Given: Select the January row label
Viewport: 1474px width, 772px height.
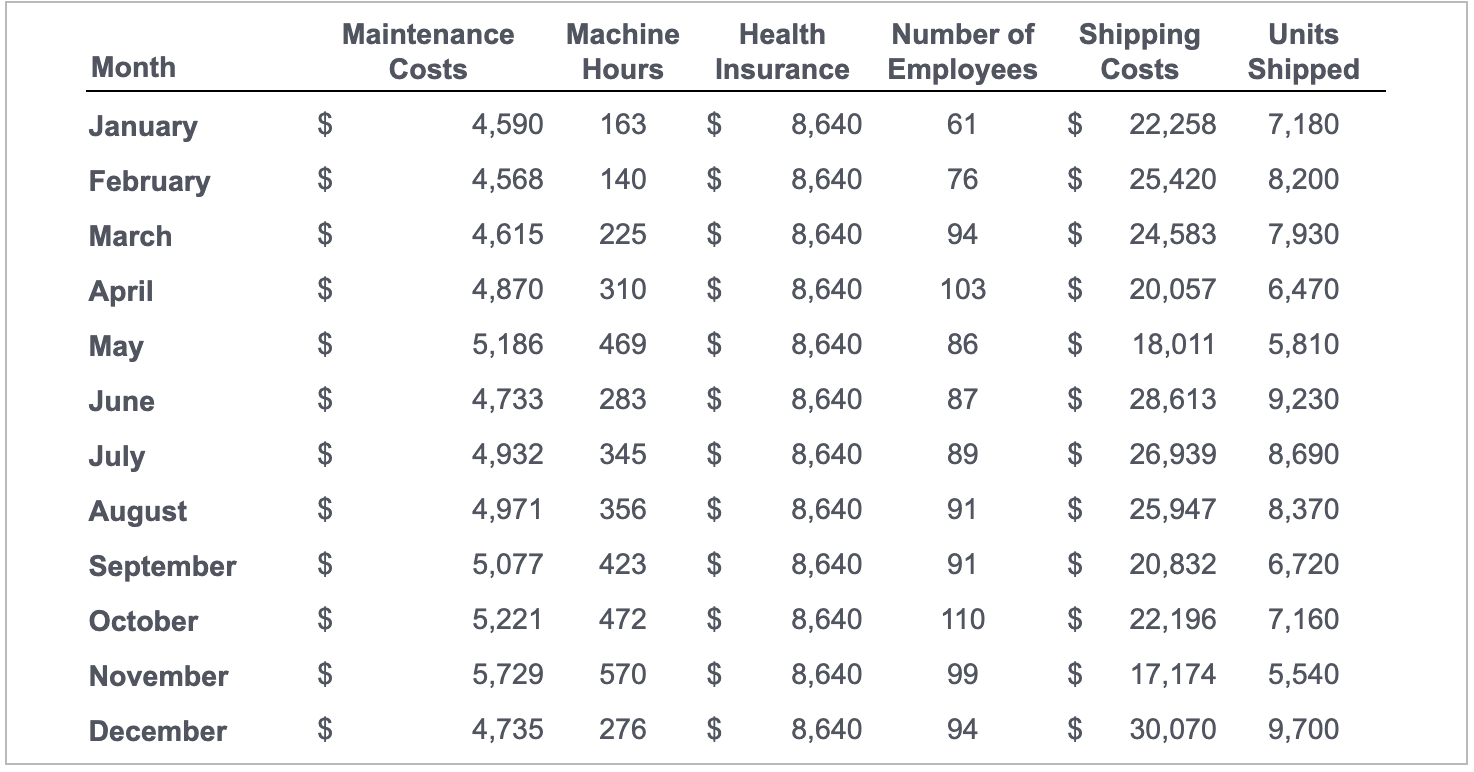Looking at the screenshot, I should coord(143,126).
